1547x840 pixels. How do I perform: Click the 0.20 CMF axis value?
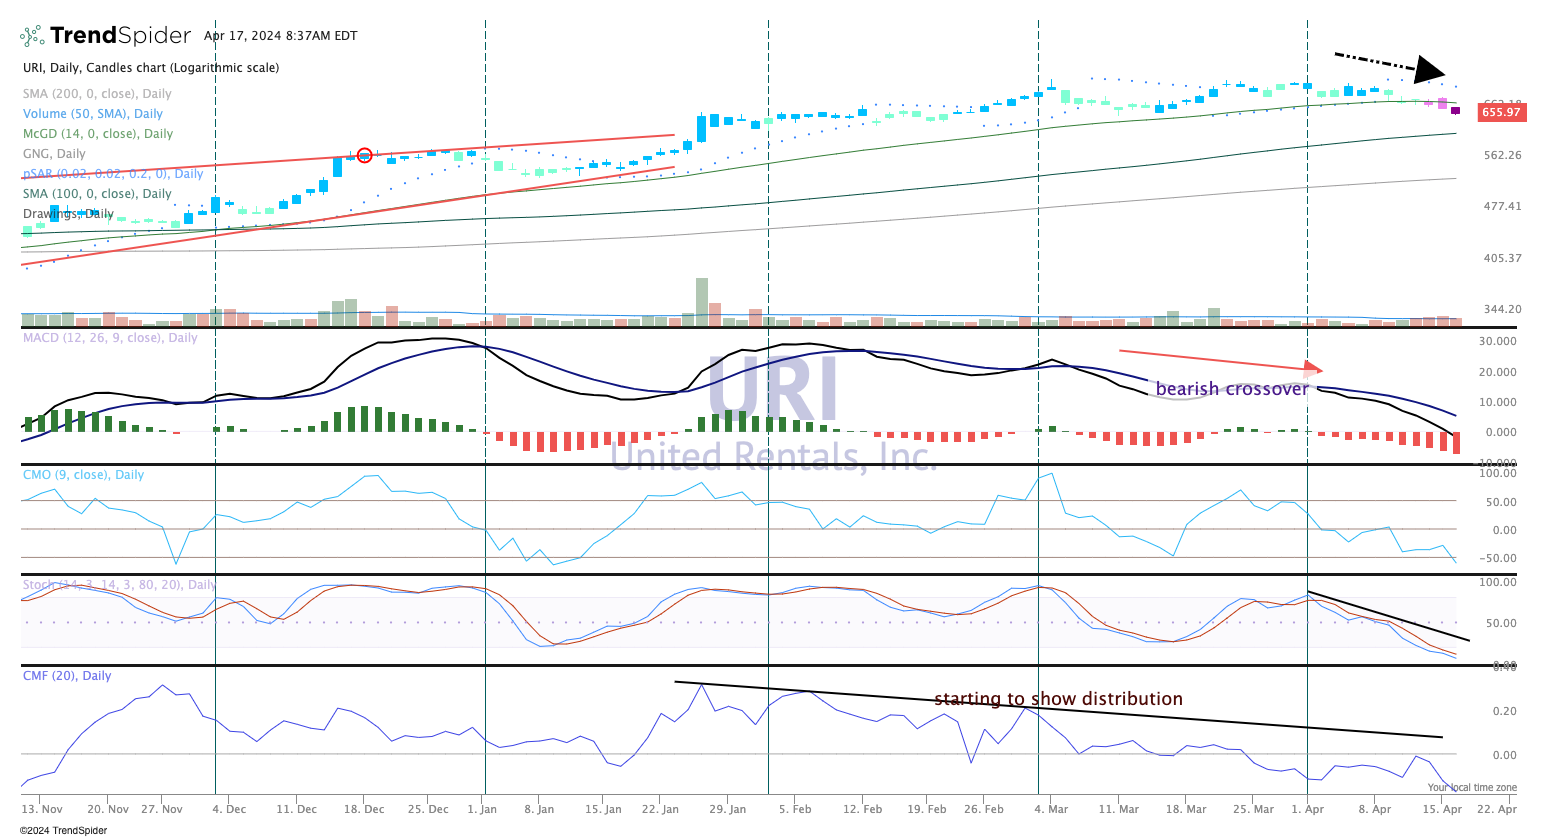pos(1505,712)
